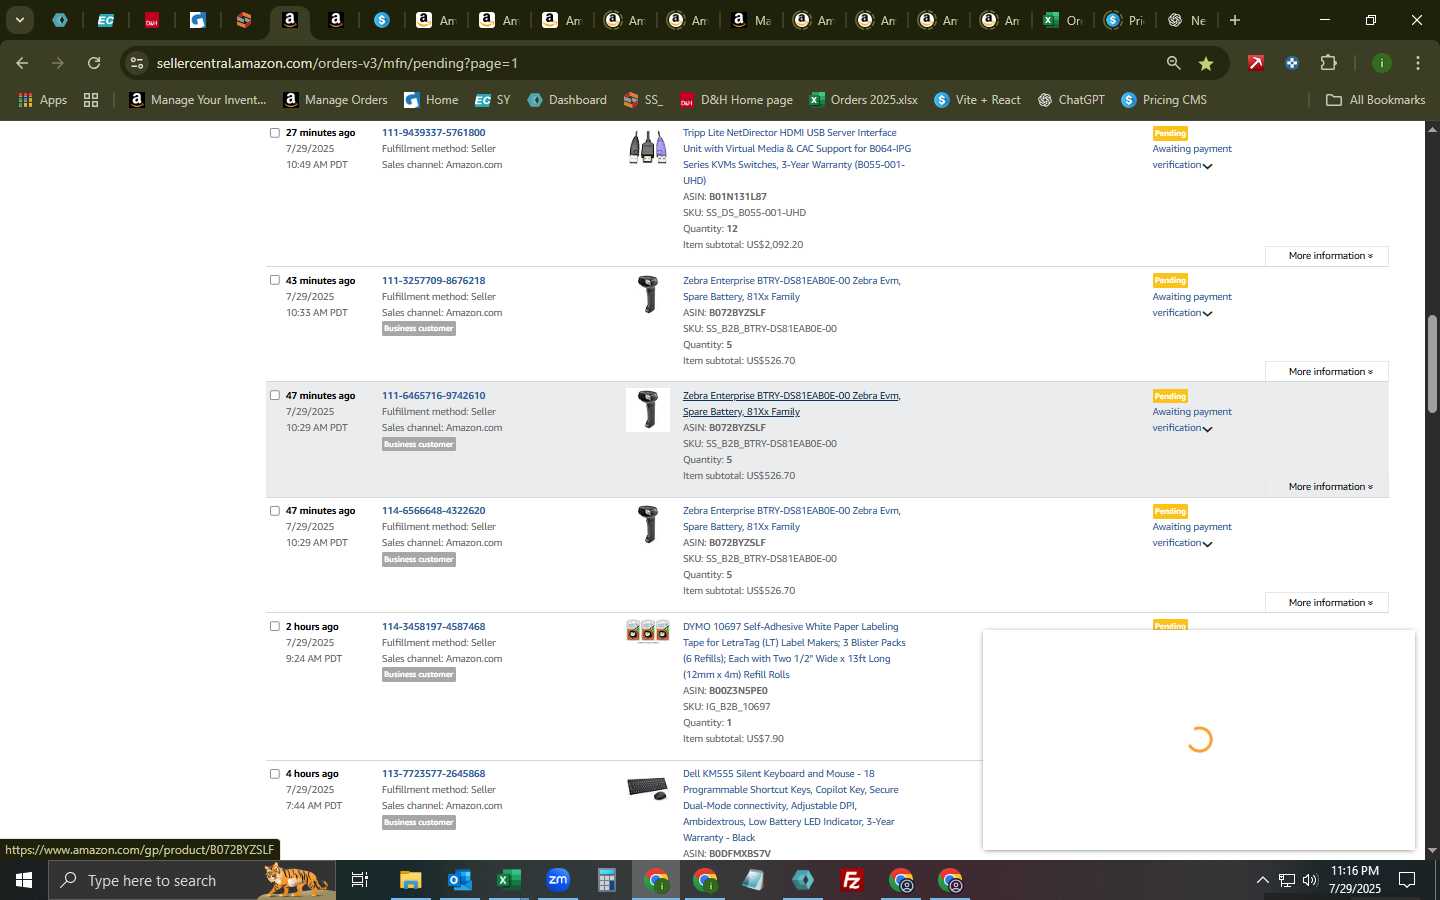Click the page vertical scrollbar thumb
The height and width of the screenshot is (900, 1440).
(x=1431, y=364)
